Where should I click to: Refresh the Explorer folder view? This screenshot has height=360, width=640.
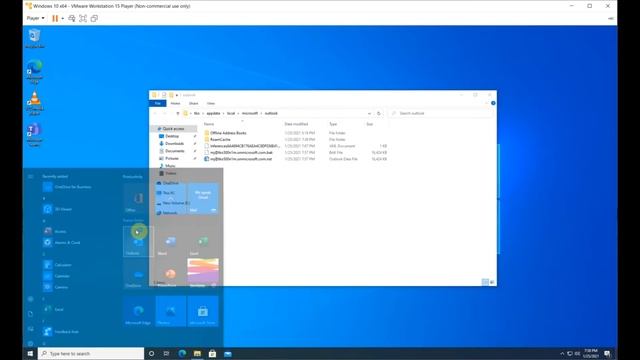379,113
